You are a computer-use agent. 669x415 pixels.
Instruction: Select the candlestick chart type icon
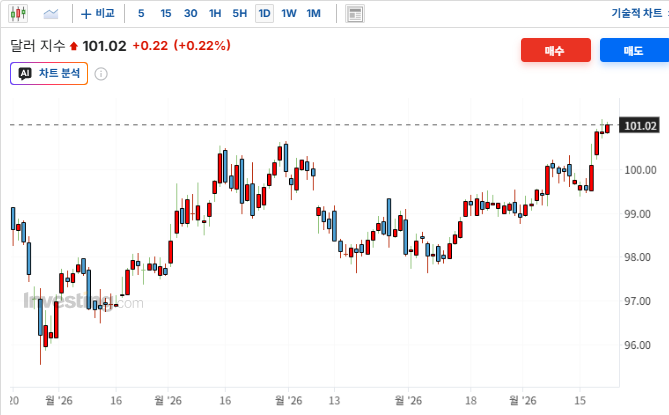click(18, 14)
